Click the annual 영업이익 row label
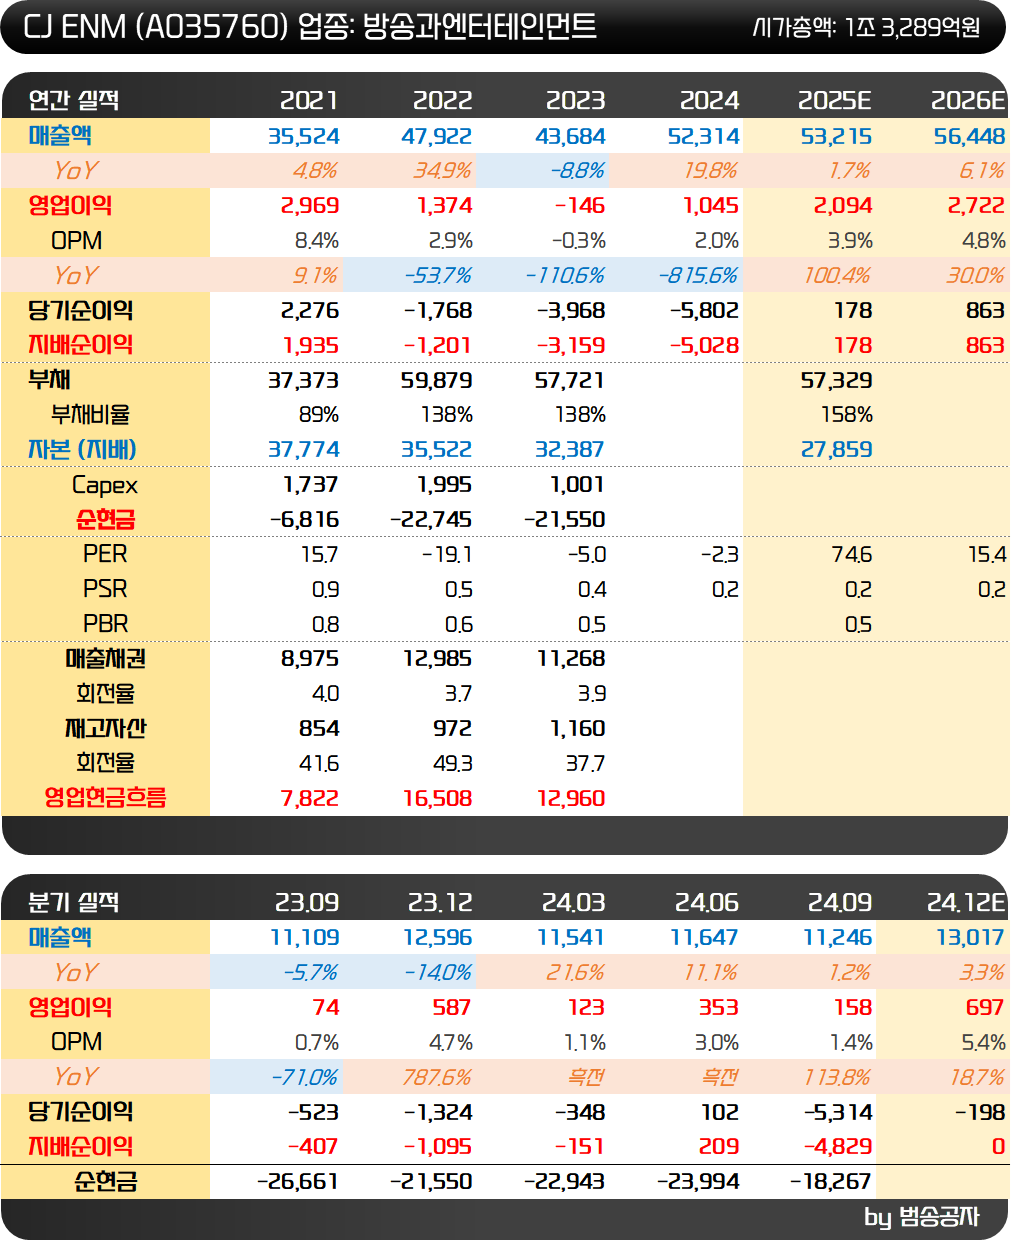 (x=70, y=206)
